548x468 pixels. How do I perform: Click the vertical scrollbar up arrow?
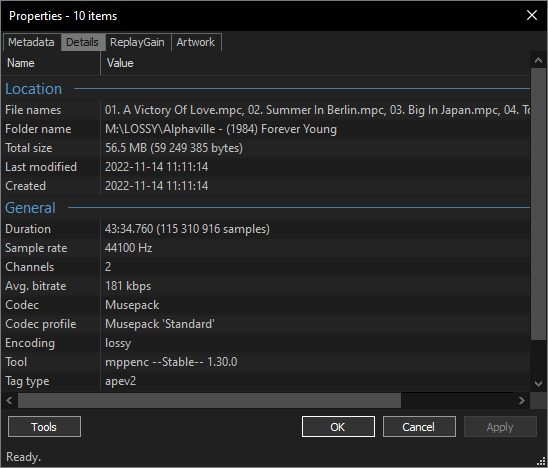coord(538,60)
